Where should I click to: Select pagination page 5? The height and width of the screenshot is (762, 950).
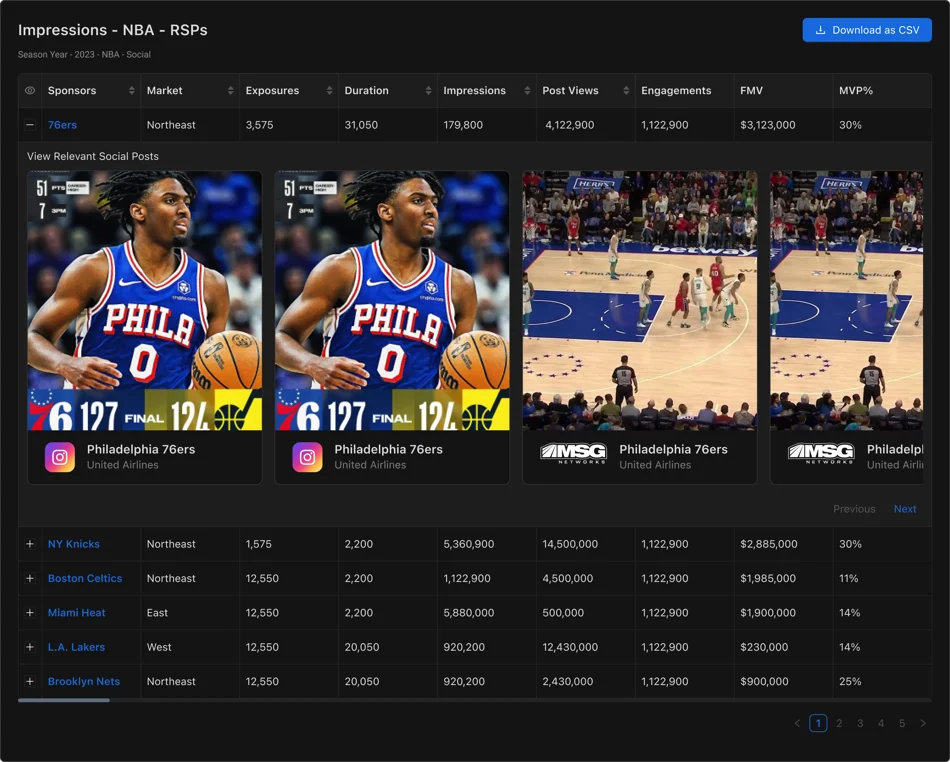(x=902, y=723)
